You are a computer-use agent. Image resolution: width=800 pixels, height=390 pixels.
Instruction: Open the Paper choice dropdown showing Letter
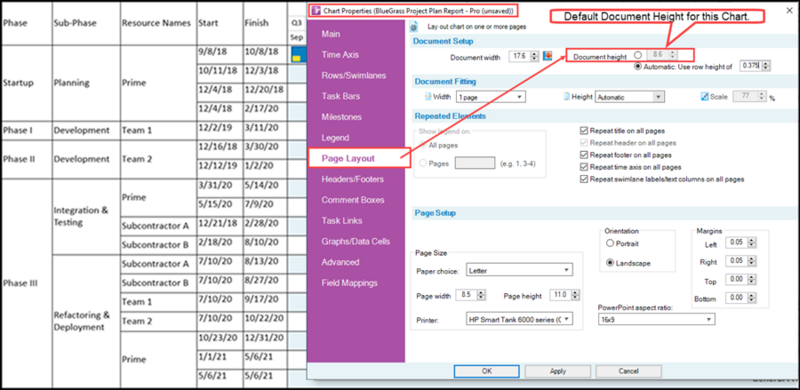click(519, 270)
